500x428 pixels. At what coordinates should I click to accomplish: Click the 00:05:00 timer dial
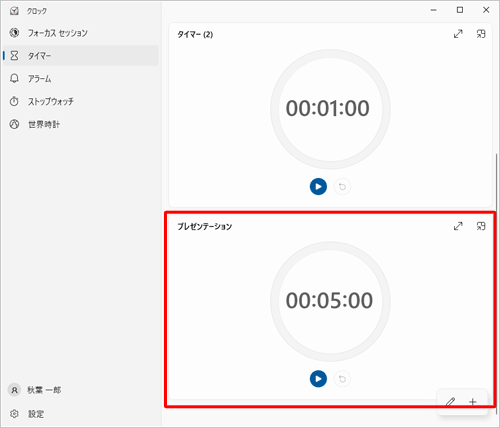point(330,301)
